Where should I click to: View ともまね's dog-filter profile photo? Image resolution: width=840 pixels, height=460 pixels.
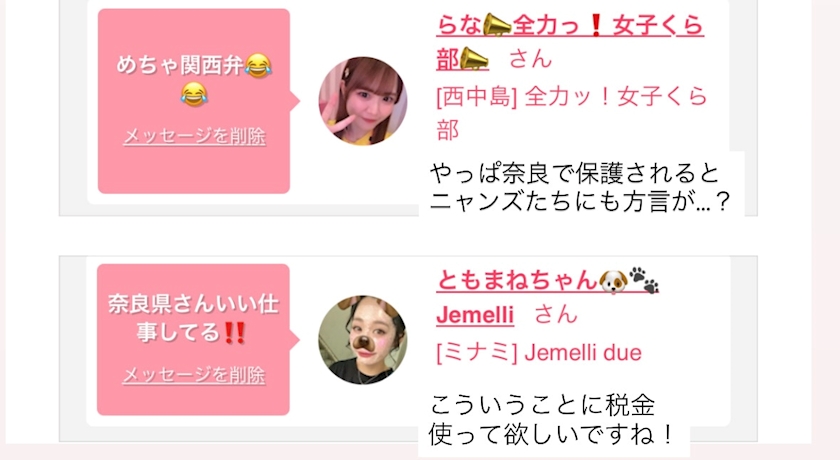(363, 340)
